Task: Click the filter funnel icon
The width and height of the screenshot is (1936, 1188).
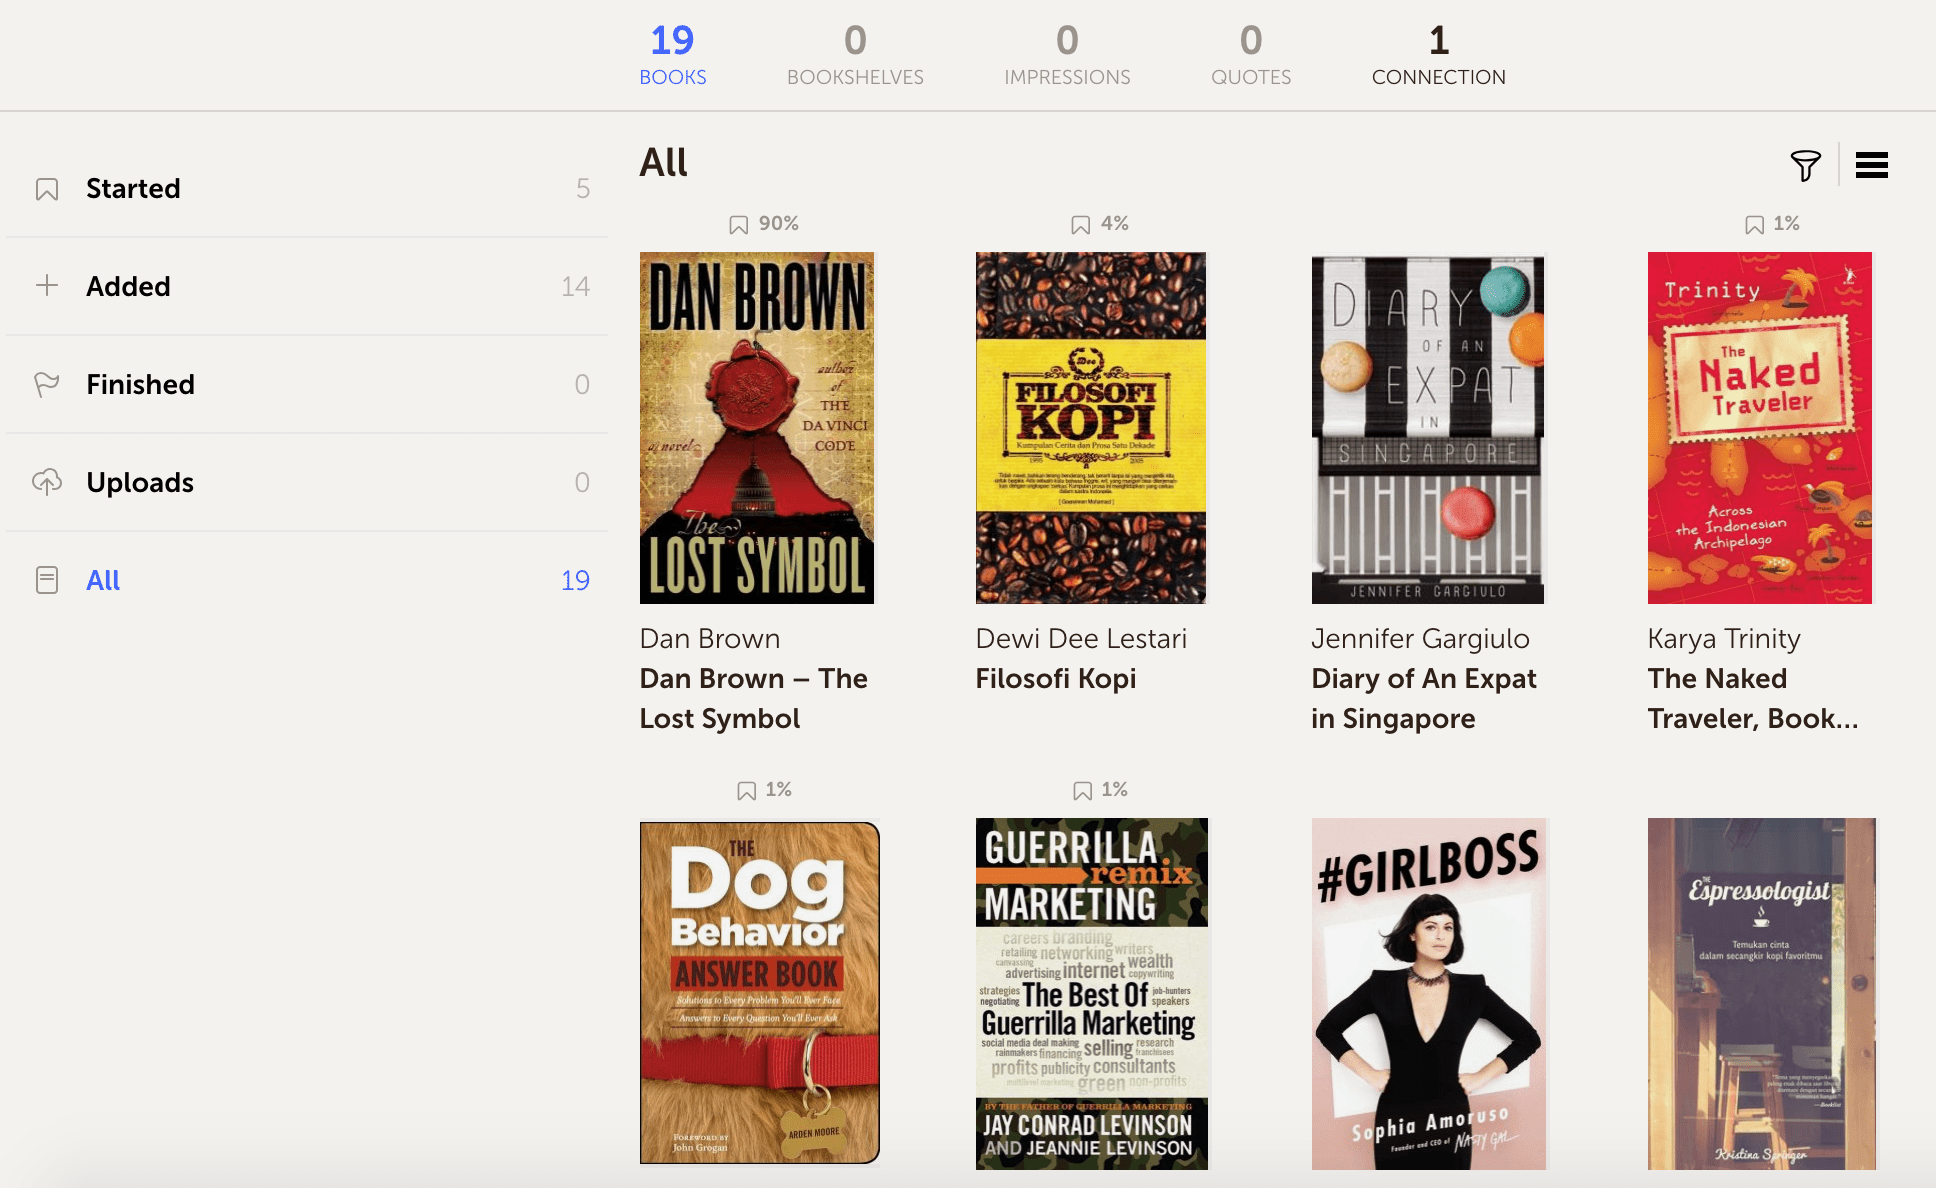Action: pyautogui.click(x=1805, y=165)
